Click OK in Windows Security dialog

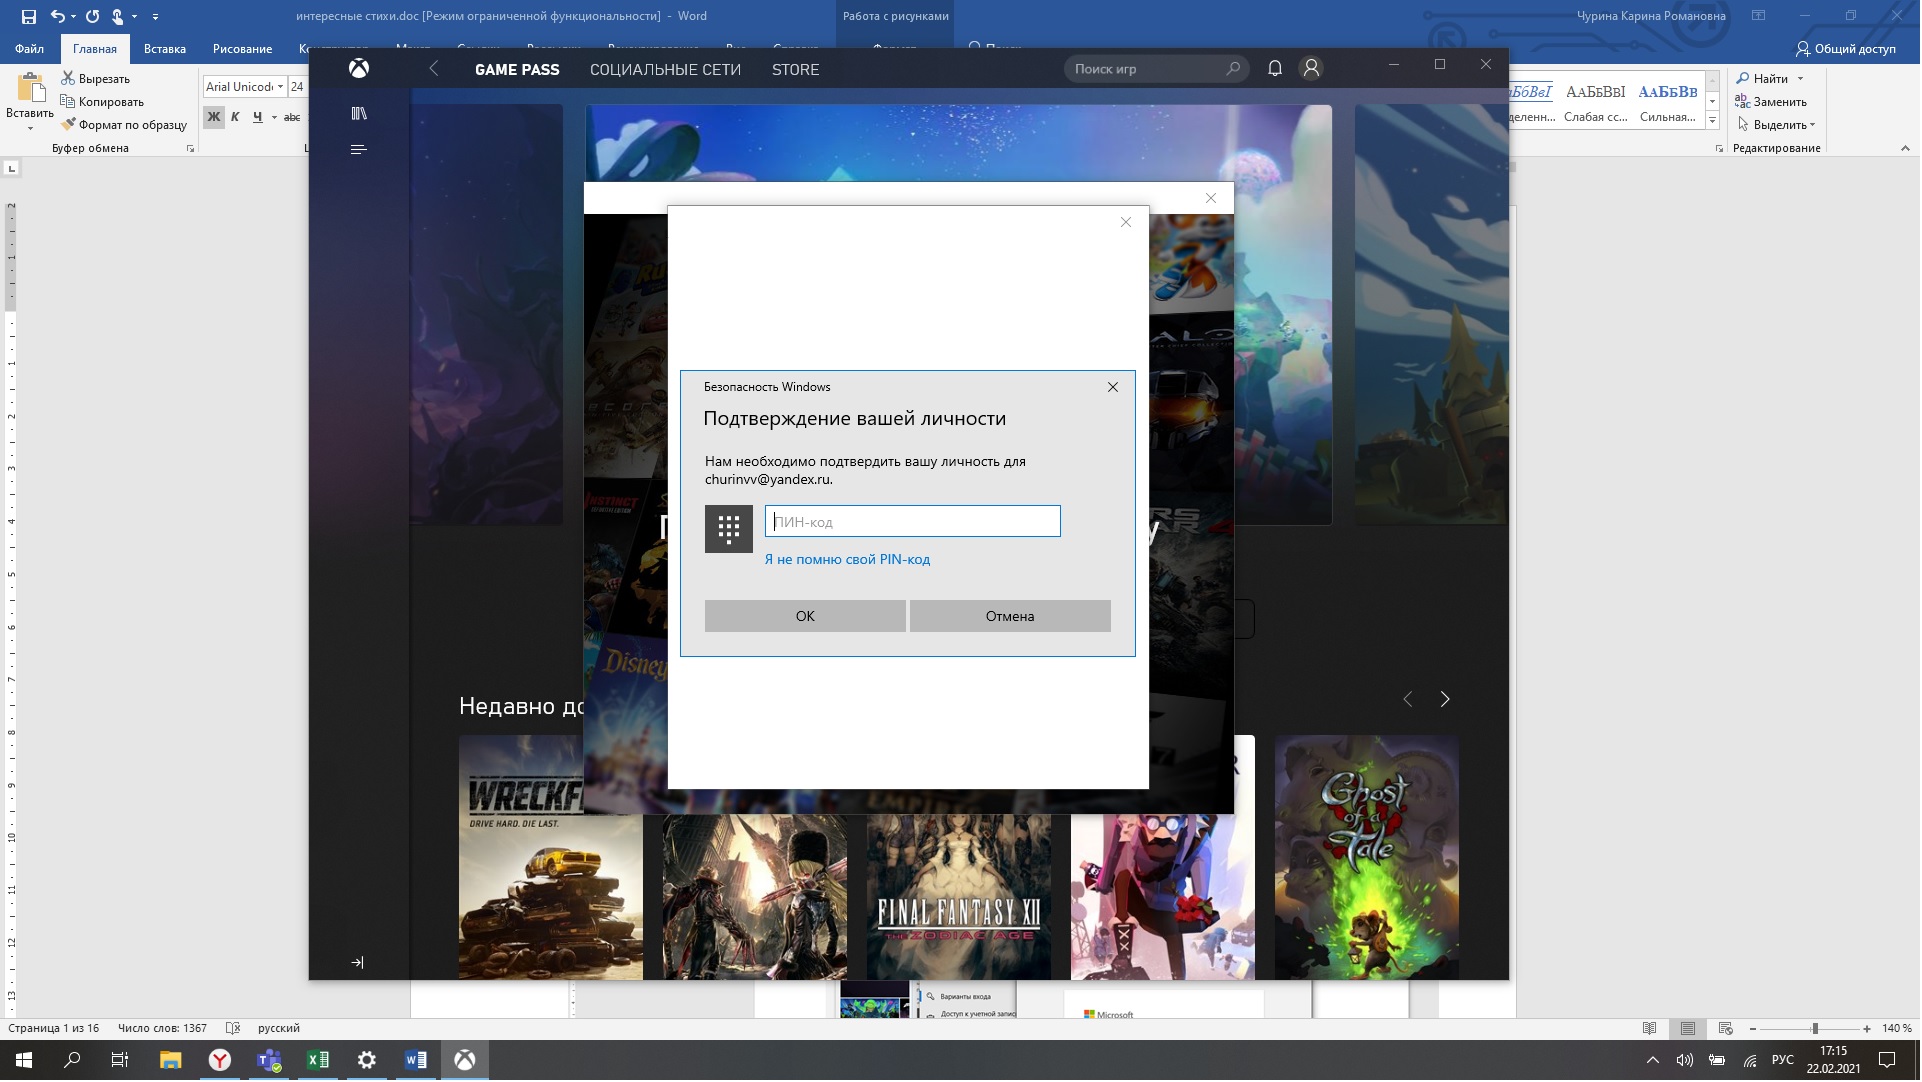pos(806,617)
